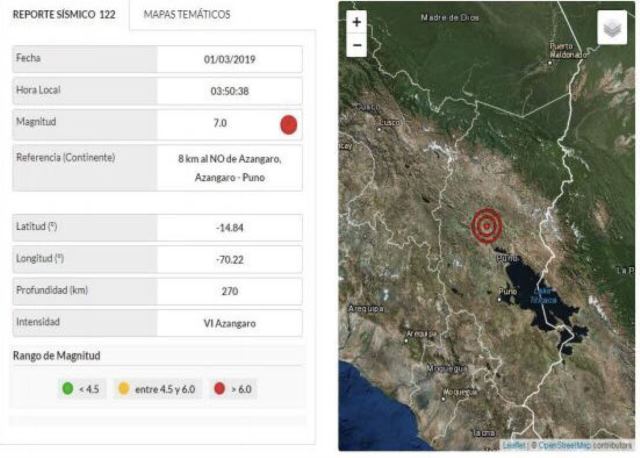Open the Mapas Temáticos tab
The height and width of the screenshot is (458, 640).
[x=187, y=15]
